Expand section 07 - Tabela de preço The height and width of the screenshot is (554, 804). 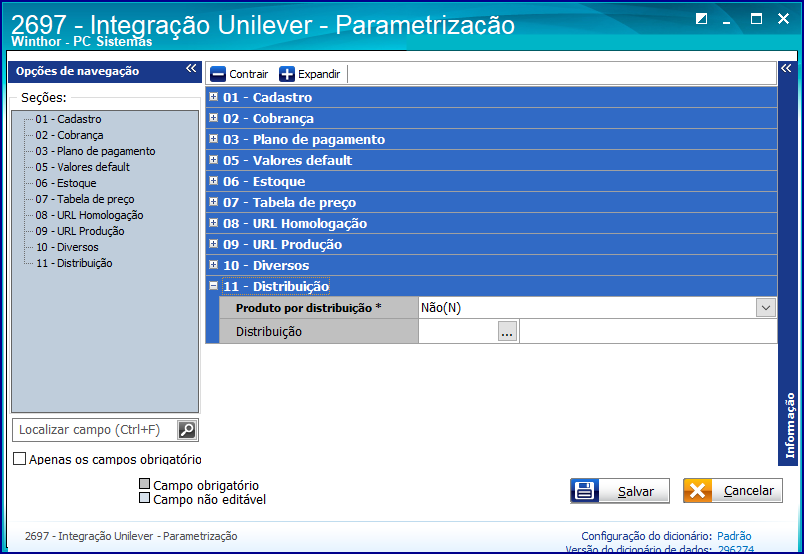[214, 202]
